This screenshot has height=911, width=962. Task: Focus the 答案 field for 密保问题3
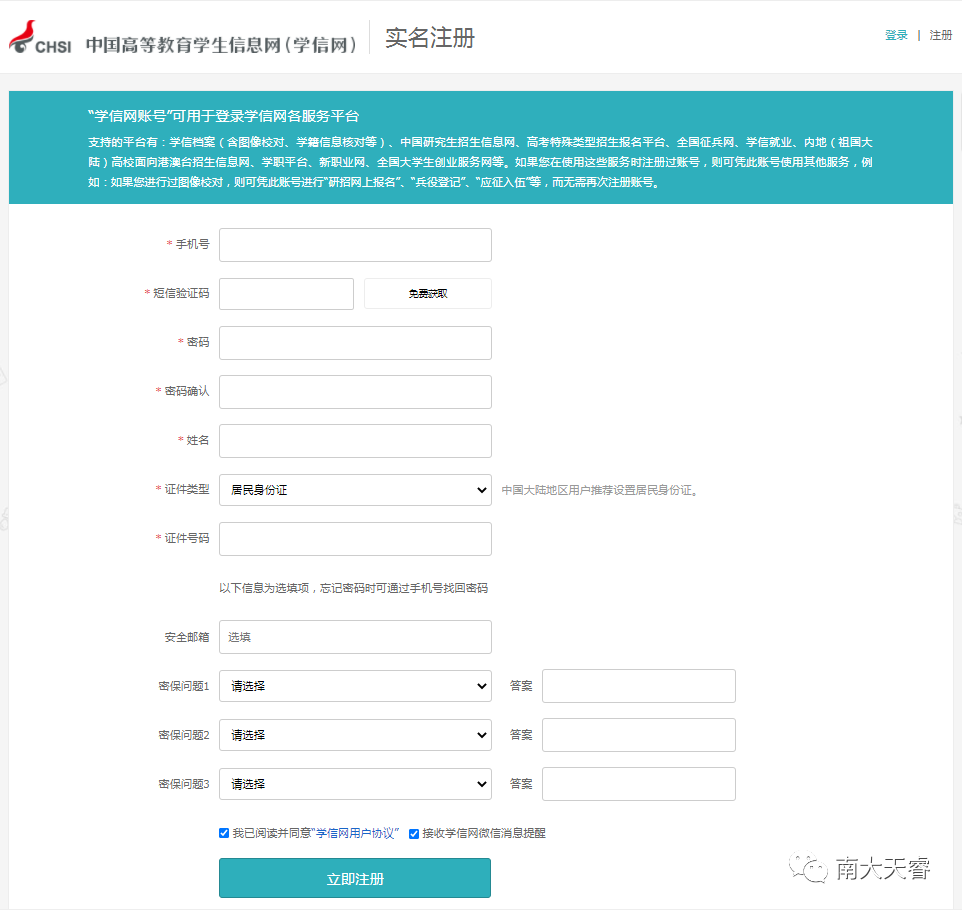[639, 784]
